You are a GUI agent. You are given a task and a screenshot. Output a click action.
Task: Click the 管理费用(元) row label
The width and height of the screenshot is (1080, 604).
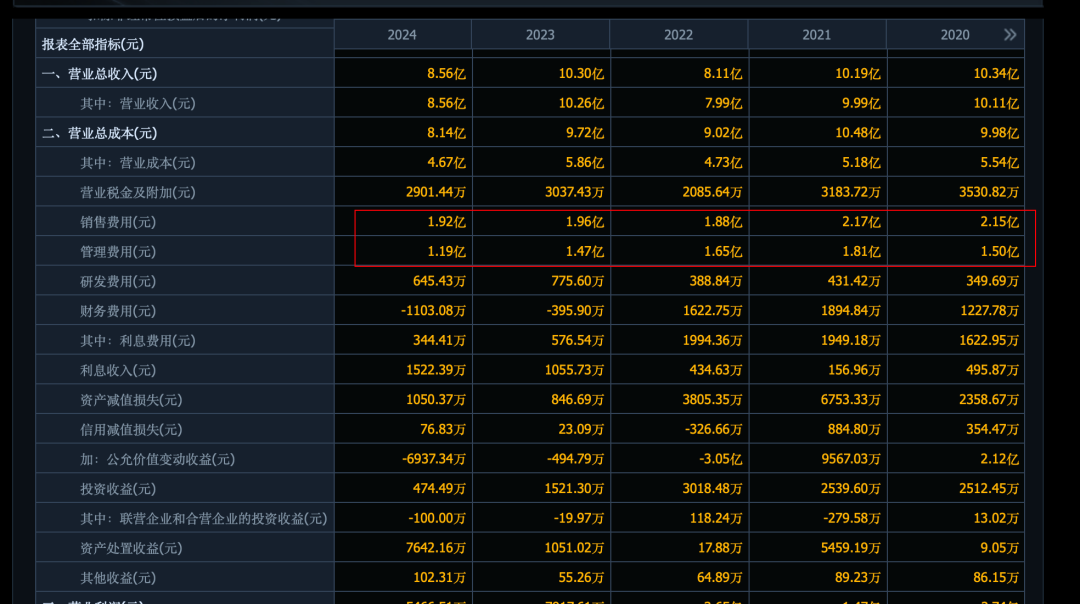pos(118,251)
